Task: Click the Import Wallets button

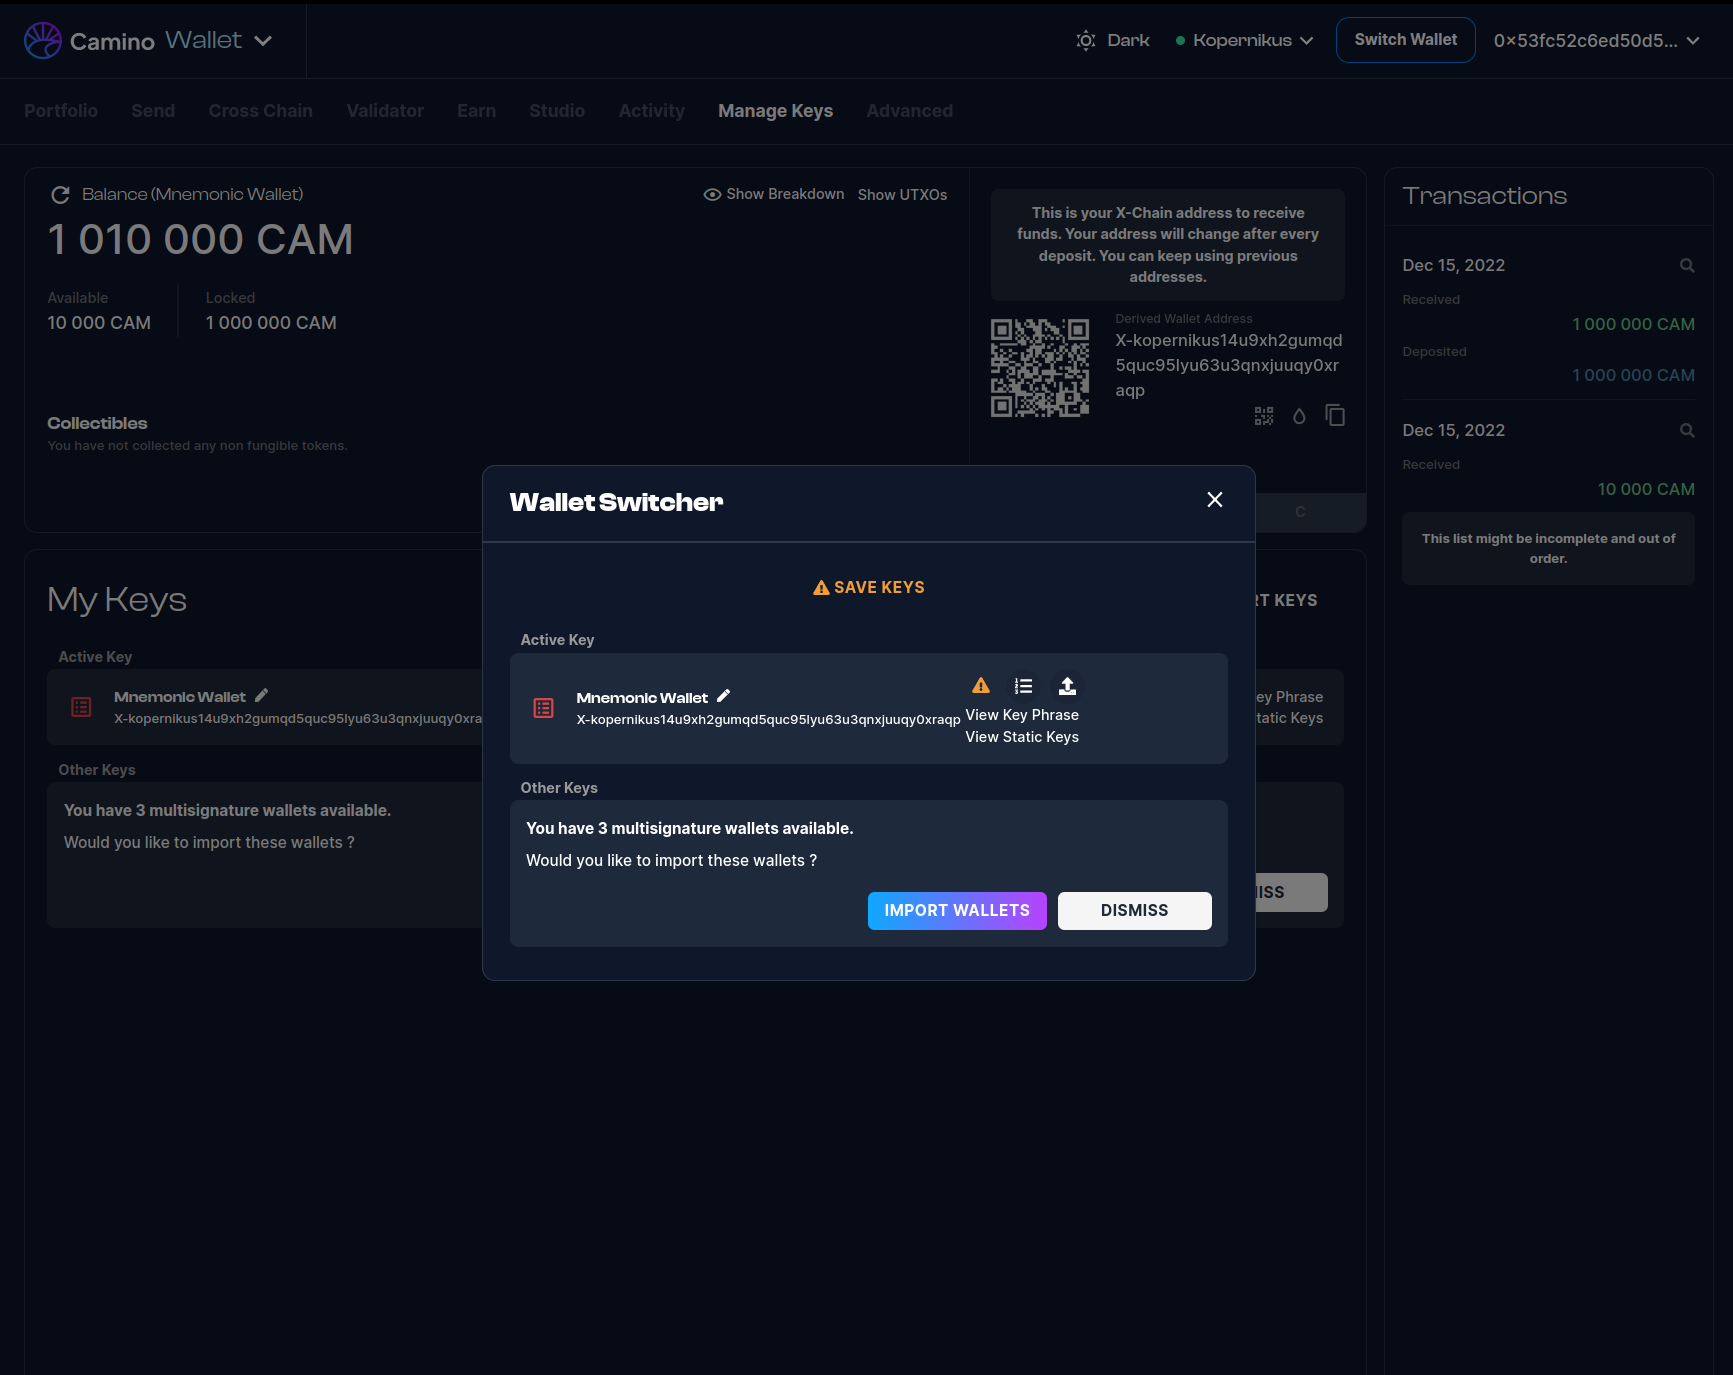Action: (956, 911)
